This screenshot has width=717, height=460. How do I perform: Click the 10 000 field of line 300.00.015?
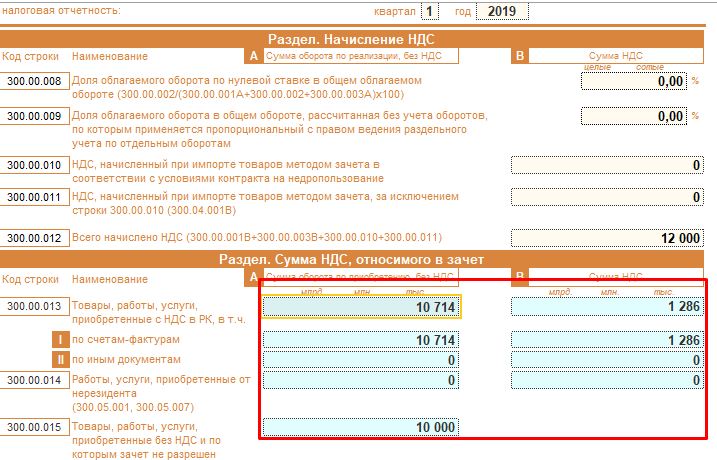coord(360,428)
